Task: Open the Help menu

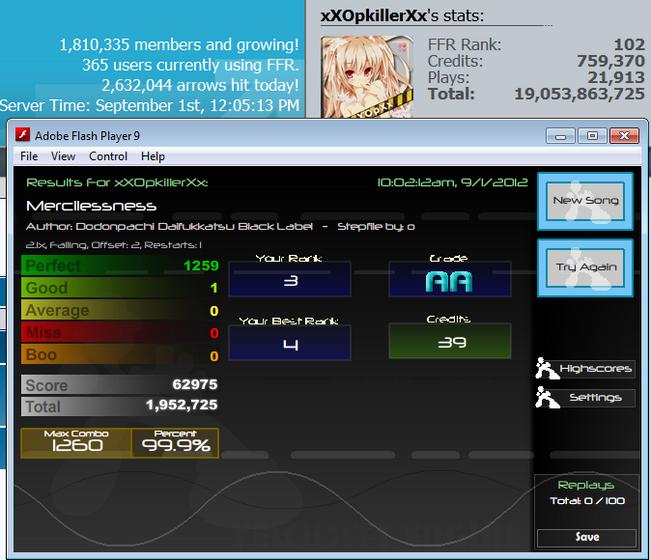Action: click(x=153, y=157)
